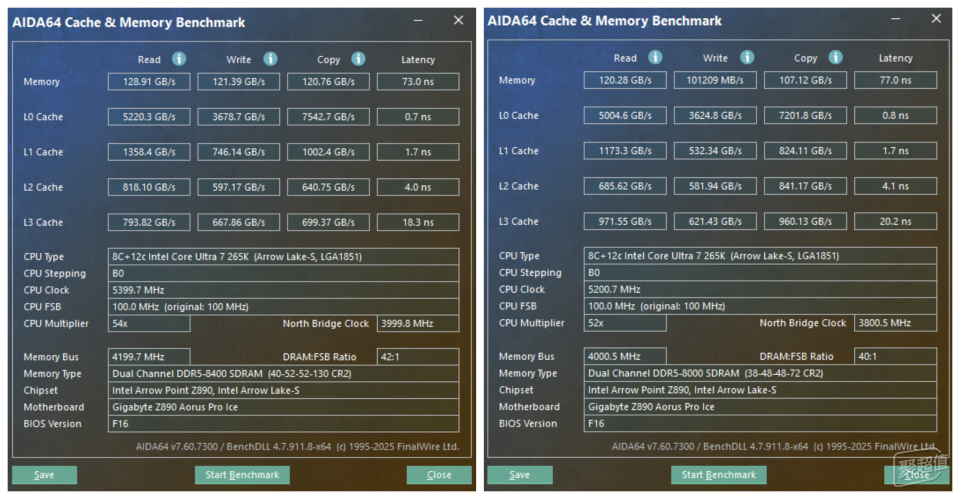Image resolution: width=960 pixels, height=499 pixels.
Task: Select left window BIOS Version F16
Action: click(283, 424)
